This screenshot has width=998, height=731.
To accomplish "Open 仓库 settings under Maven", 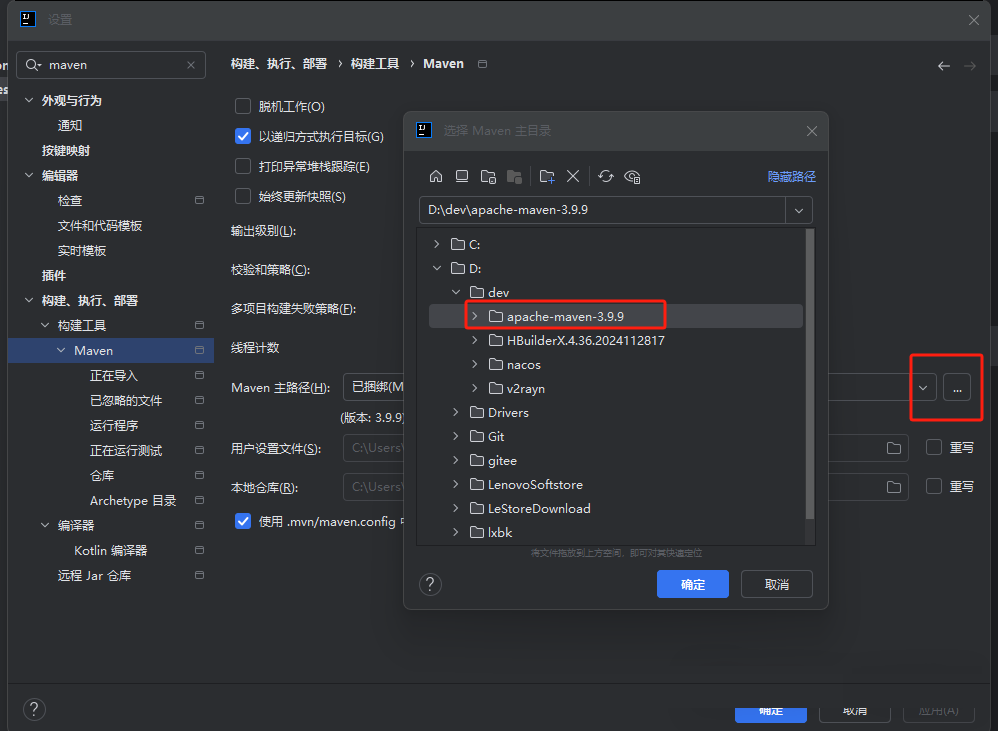I will coord(102,475).
